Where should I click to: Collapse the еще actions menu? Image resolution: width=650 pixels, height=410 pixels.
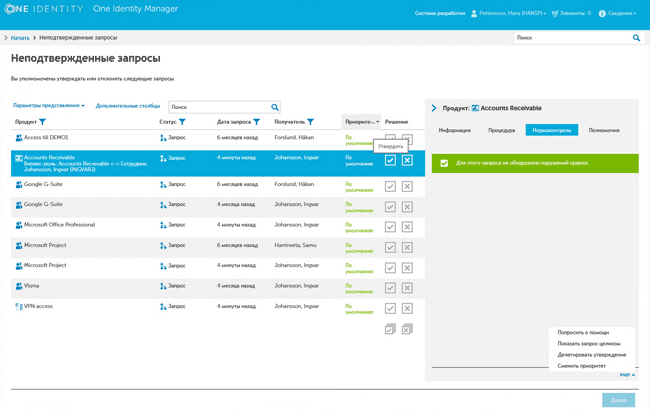click(627, 374)
